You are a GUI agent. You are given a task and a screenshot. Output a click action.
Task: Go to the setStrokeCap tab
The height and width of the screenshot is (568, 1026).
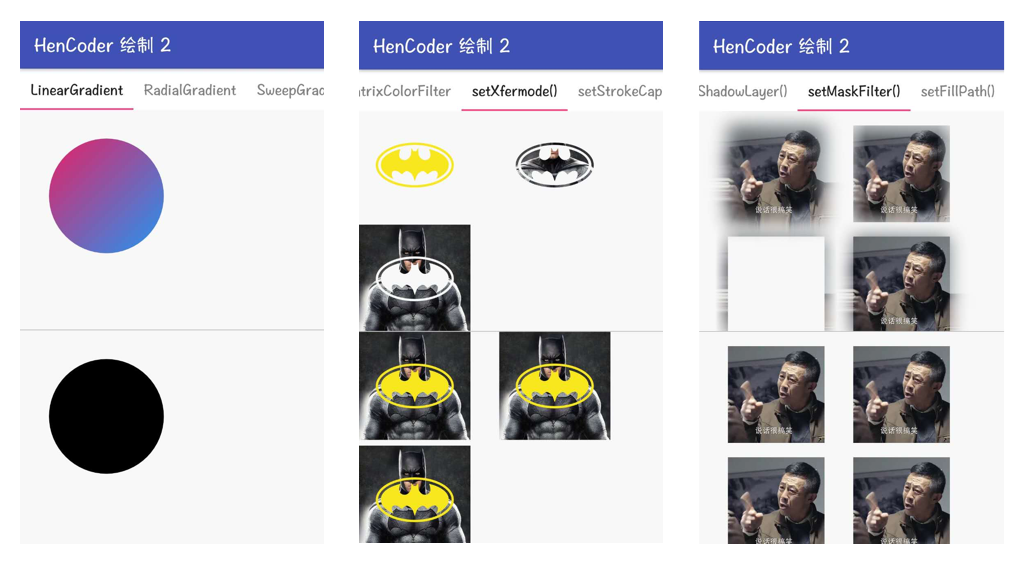[x=619, y=92]
